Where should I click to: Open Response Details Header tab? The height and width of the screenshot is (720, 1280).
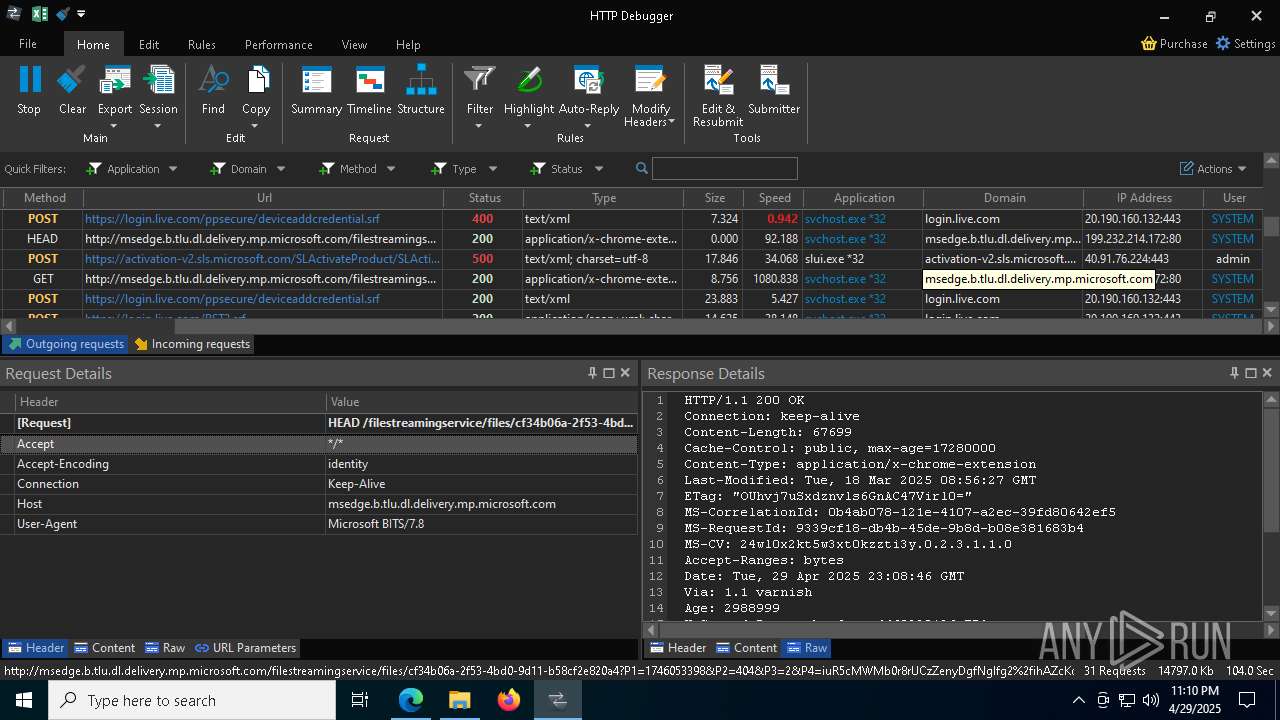coord(678,648)
